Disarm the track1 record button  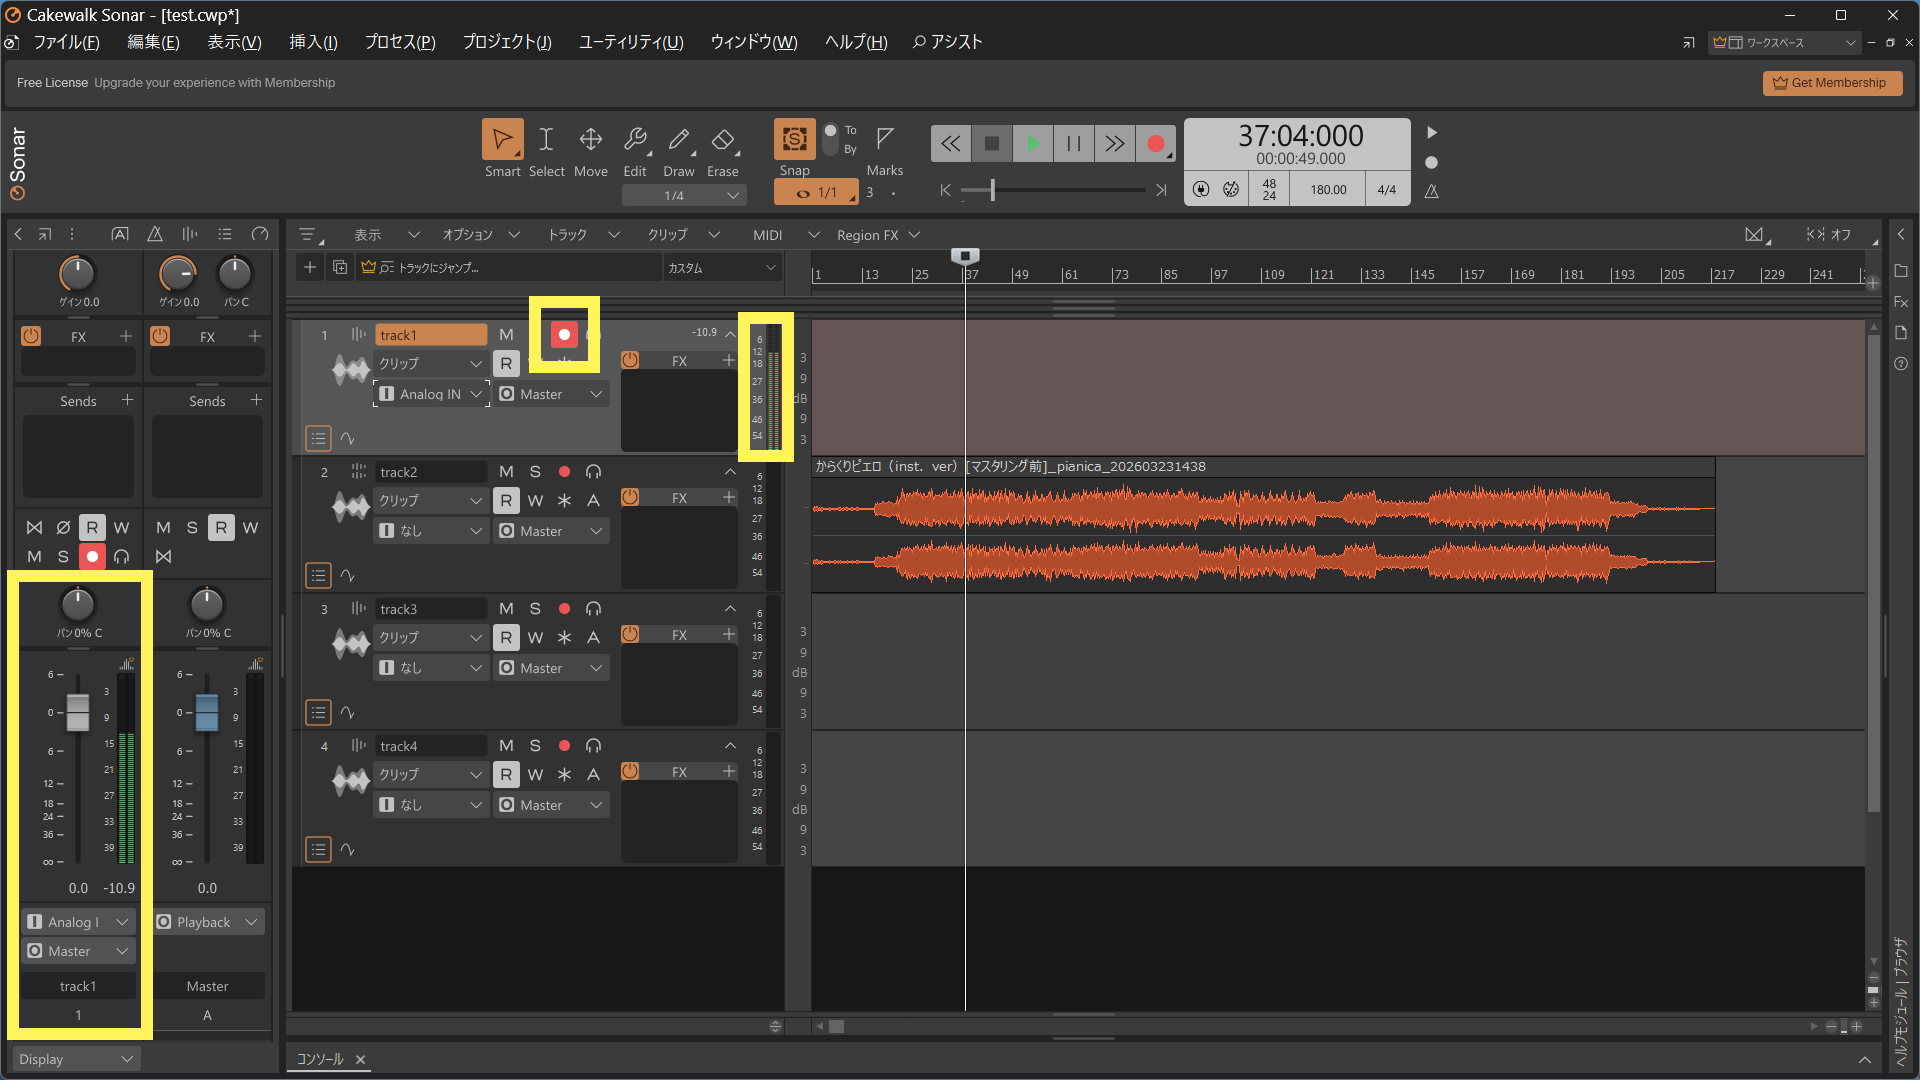[564, 335]
